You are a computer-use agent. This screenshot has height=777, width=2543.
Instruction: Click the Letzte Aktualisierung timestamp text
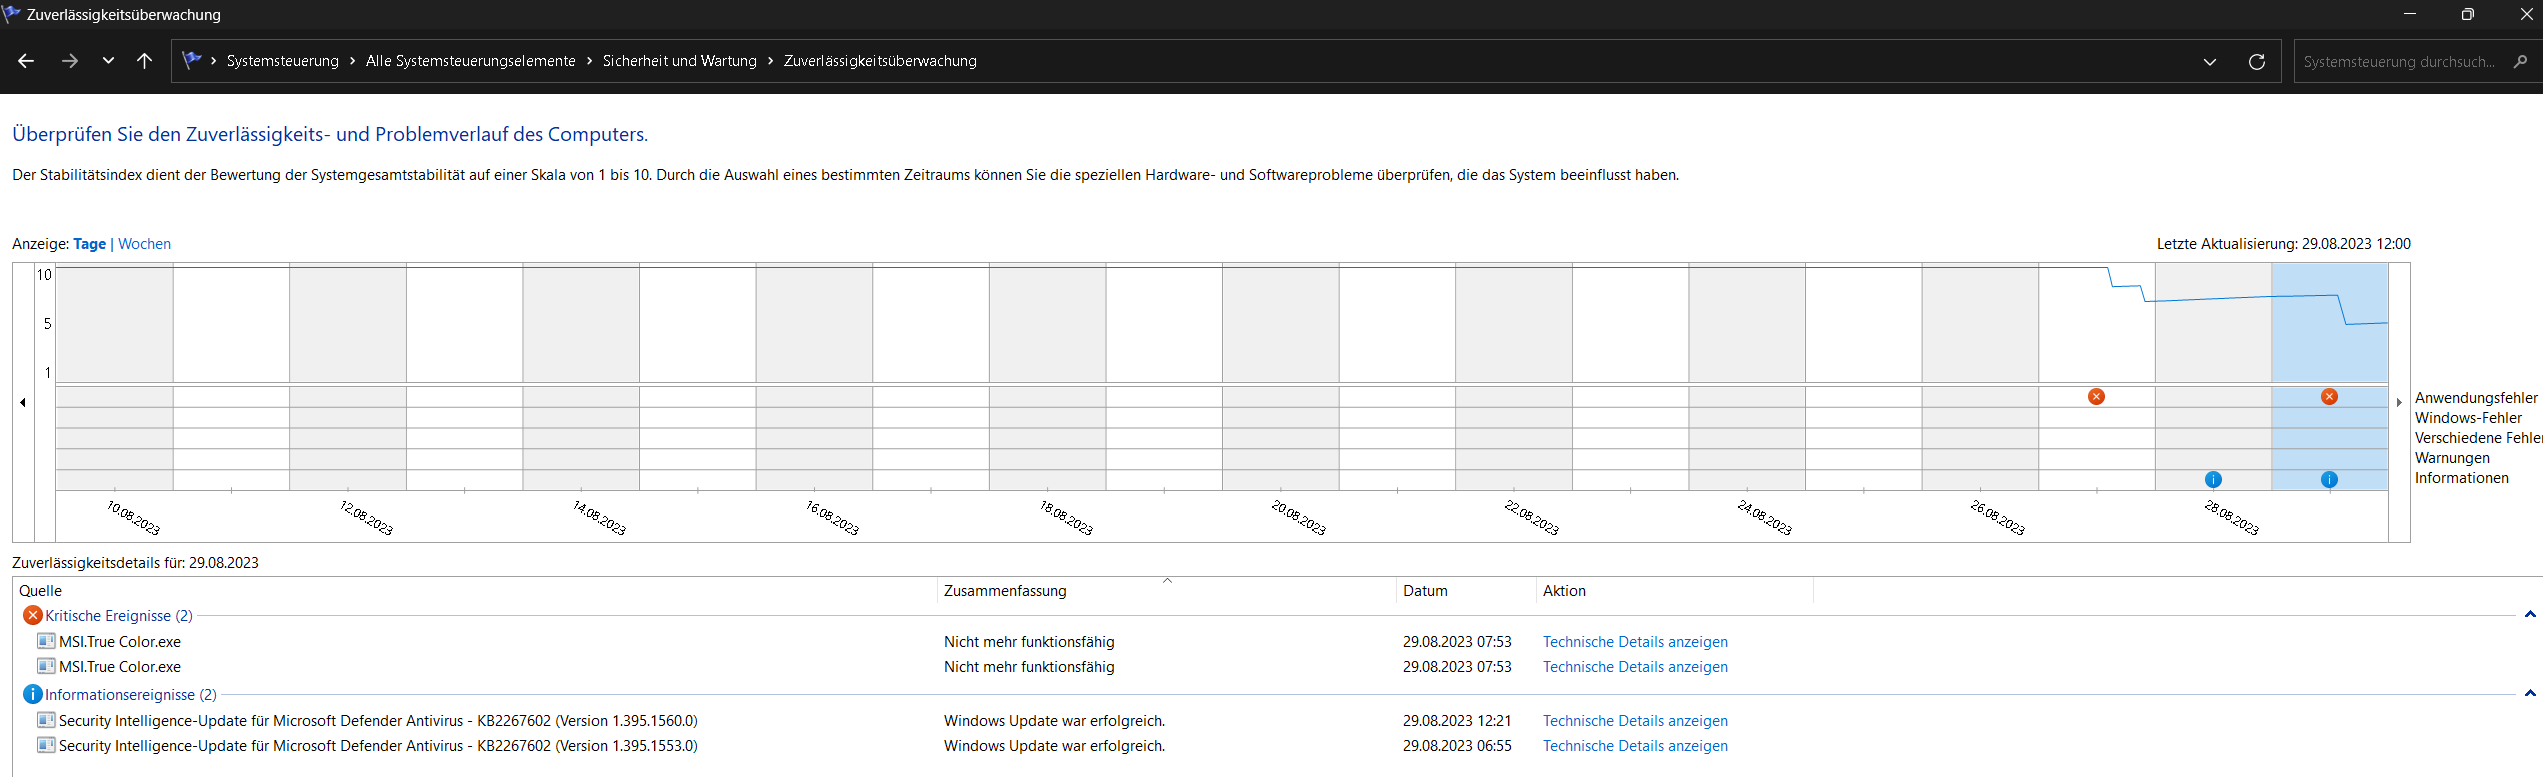pos(2284,244)
